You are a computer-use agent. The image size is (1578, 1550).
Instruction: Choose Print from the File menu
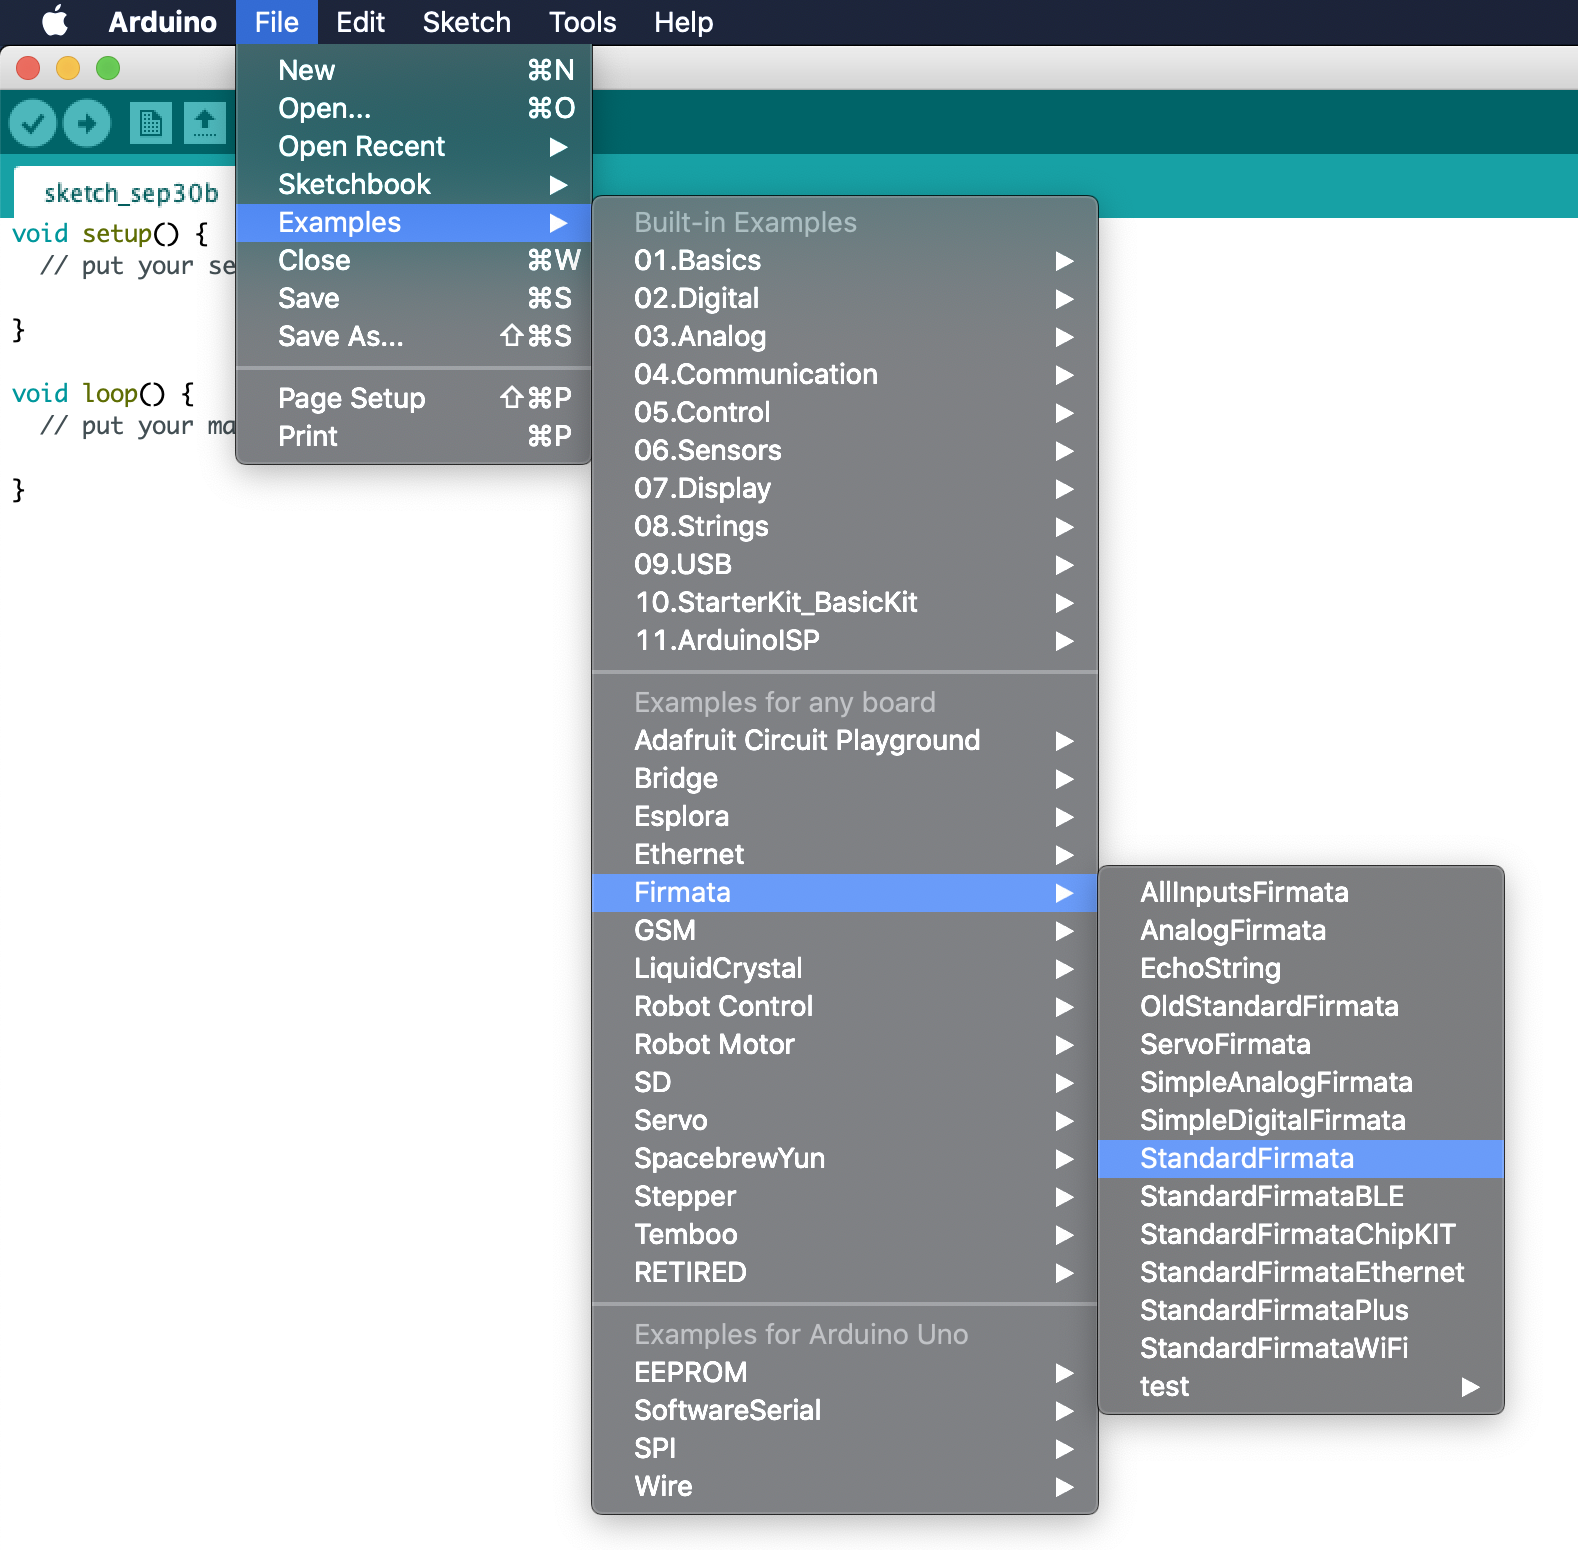414,436
